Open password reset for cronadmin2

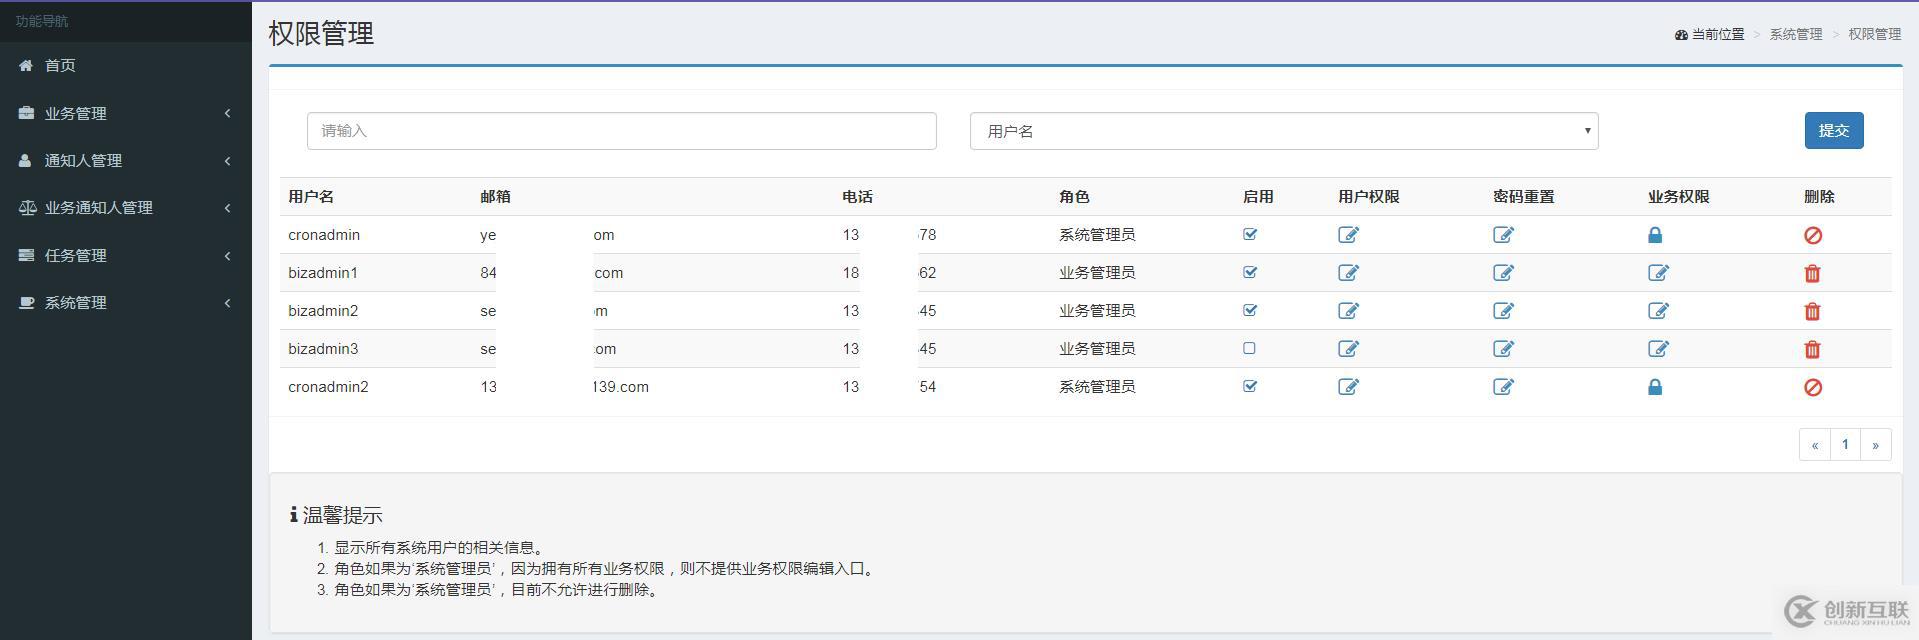pos(1503,387)
